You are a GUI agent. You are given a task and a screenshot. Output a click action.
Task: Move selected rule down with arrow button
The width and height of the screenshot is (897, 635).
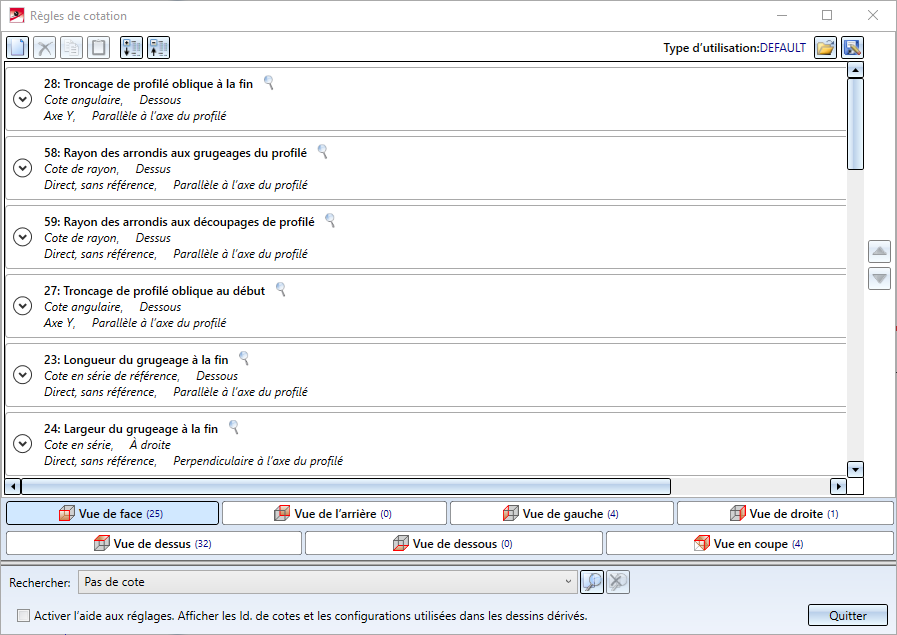click(x=879, y=279)
